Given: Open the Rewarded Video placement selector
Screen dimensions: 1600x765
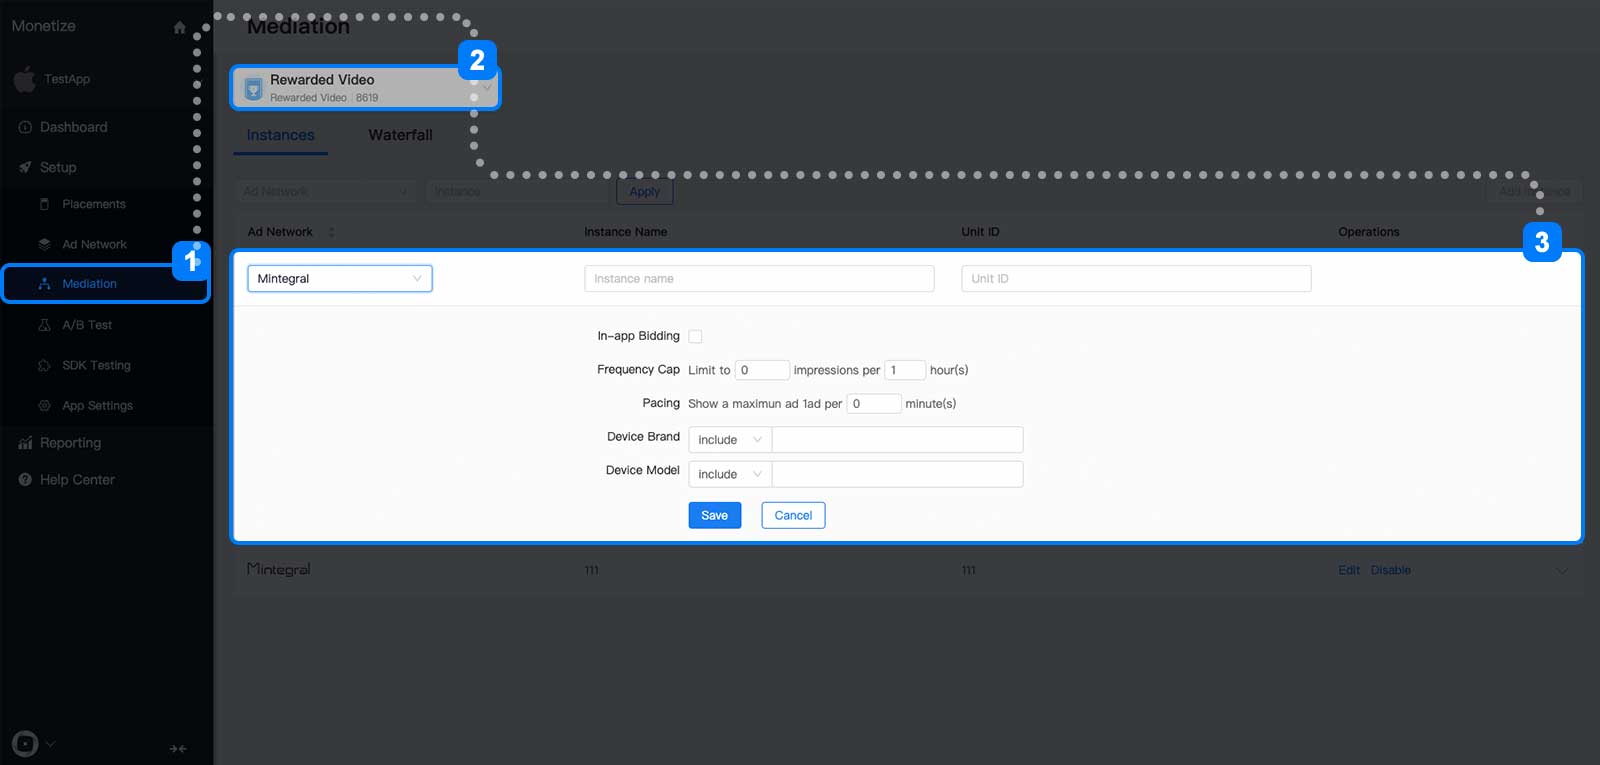Looking at the screenshot, I should coord(365,88).
